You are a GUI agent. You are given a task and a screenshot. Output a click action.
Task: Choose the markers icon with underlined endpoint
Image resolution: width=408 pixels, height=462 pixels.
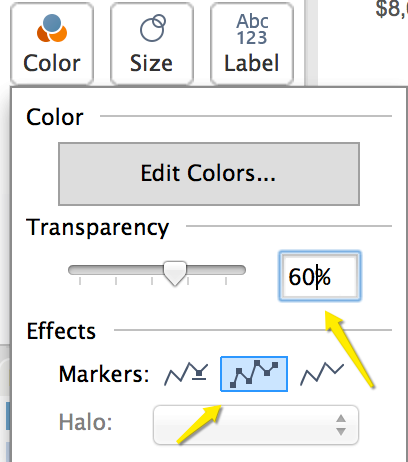pos(186,374)
